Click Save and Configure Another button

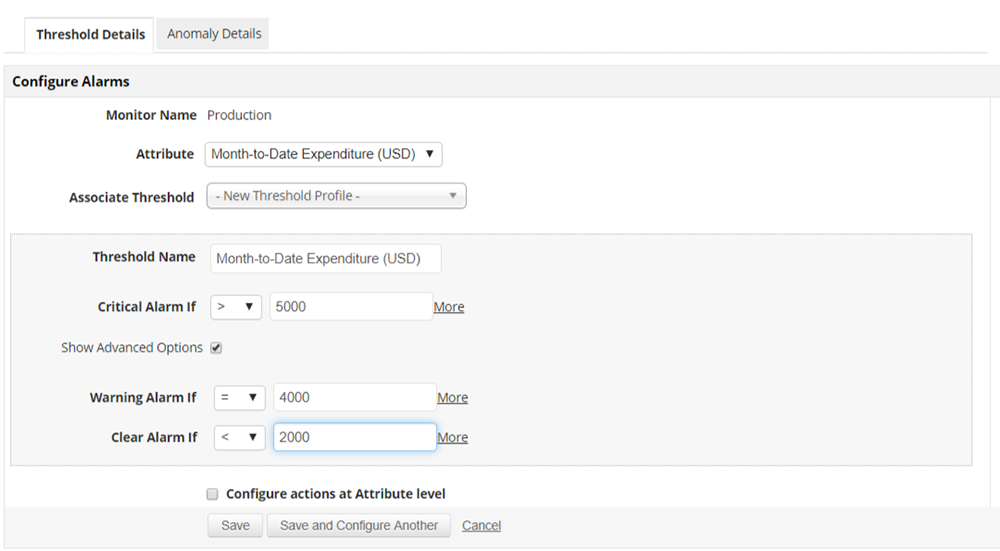pyautogui.click(x=359, y=525)
